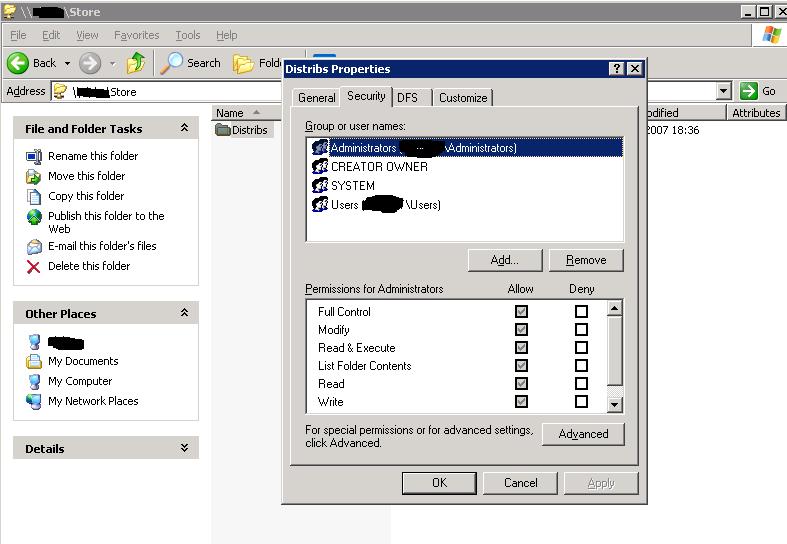Click the Rename this folder icon
The height and width of the screenshot is (544, 787).
[x=34, y=157]
